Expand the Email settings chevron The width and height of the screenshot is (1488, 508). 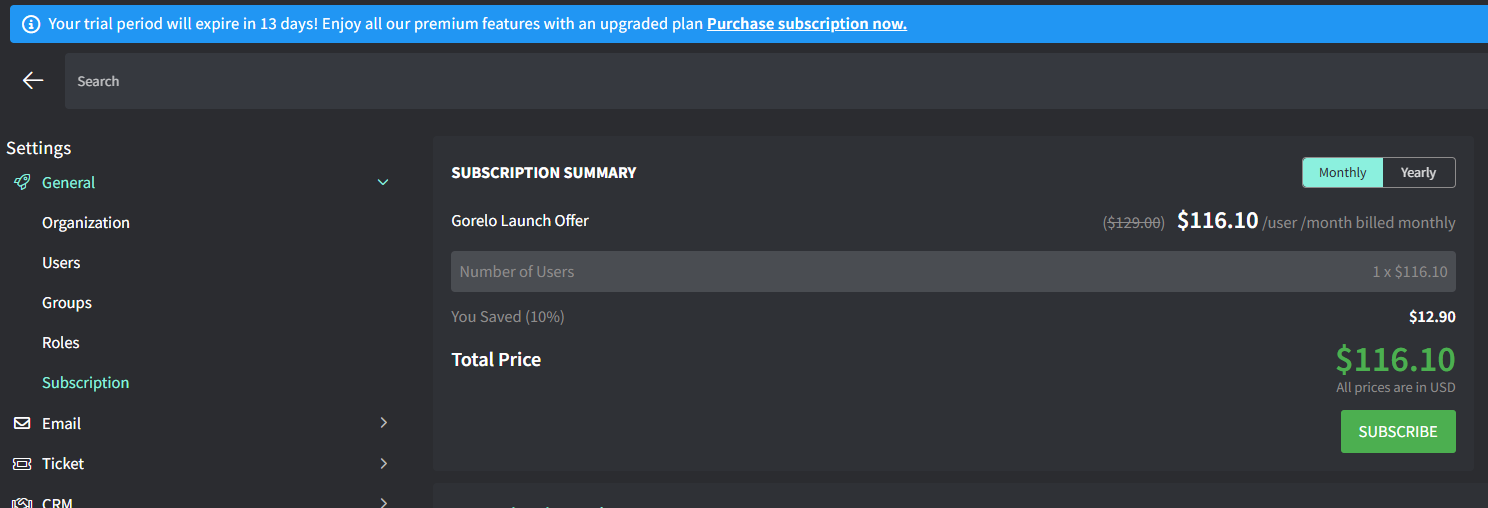(383, 423)
